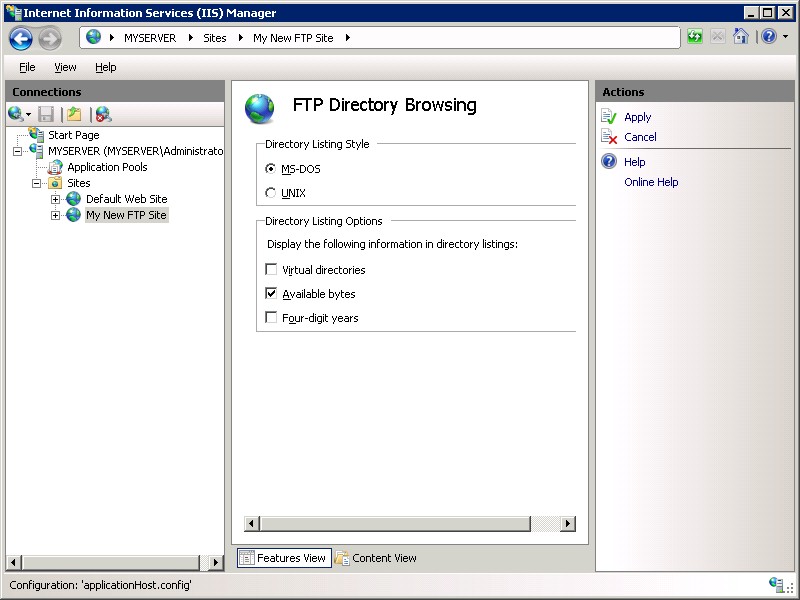The width and height of the screenshot is (800, 600).
Task: Click the globe icon in the address bar
Action: 93,37
